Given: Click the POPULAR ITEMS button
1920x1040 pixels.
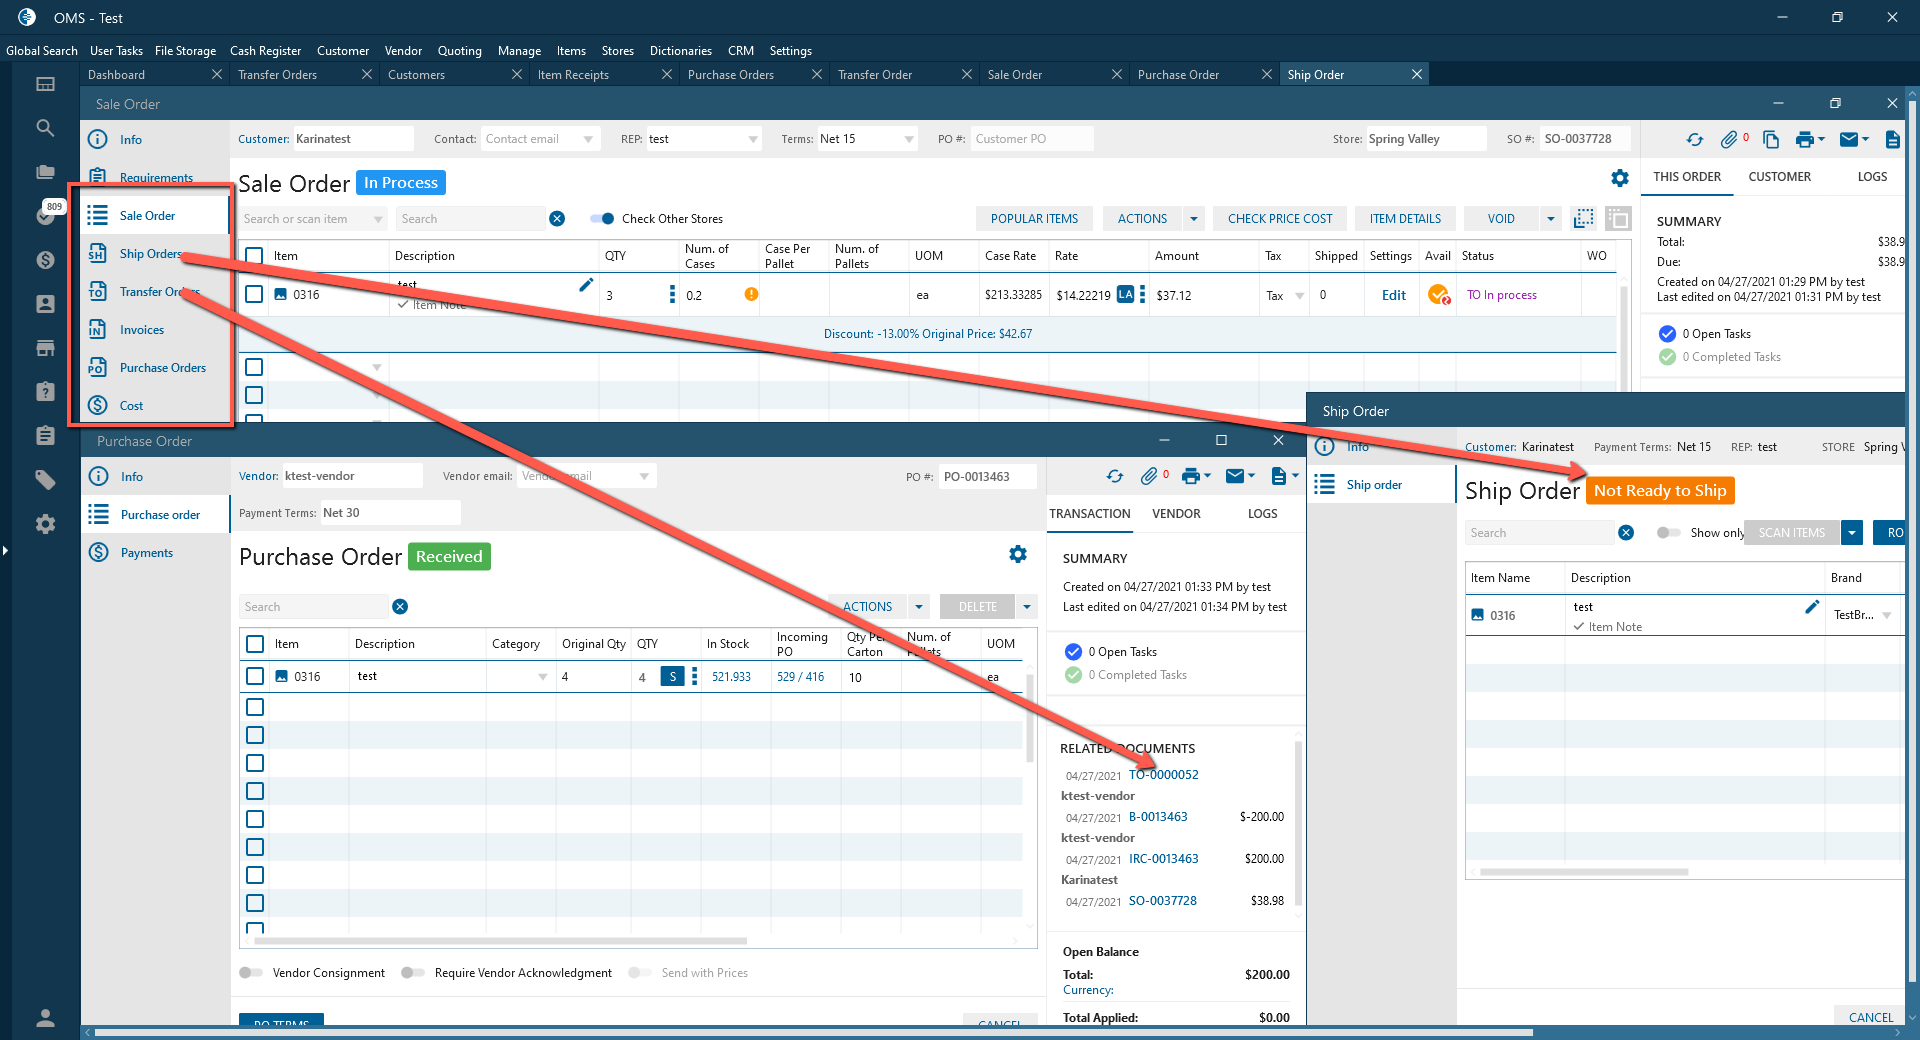Looking at the screenshot, I should [x=1034, y=219].
